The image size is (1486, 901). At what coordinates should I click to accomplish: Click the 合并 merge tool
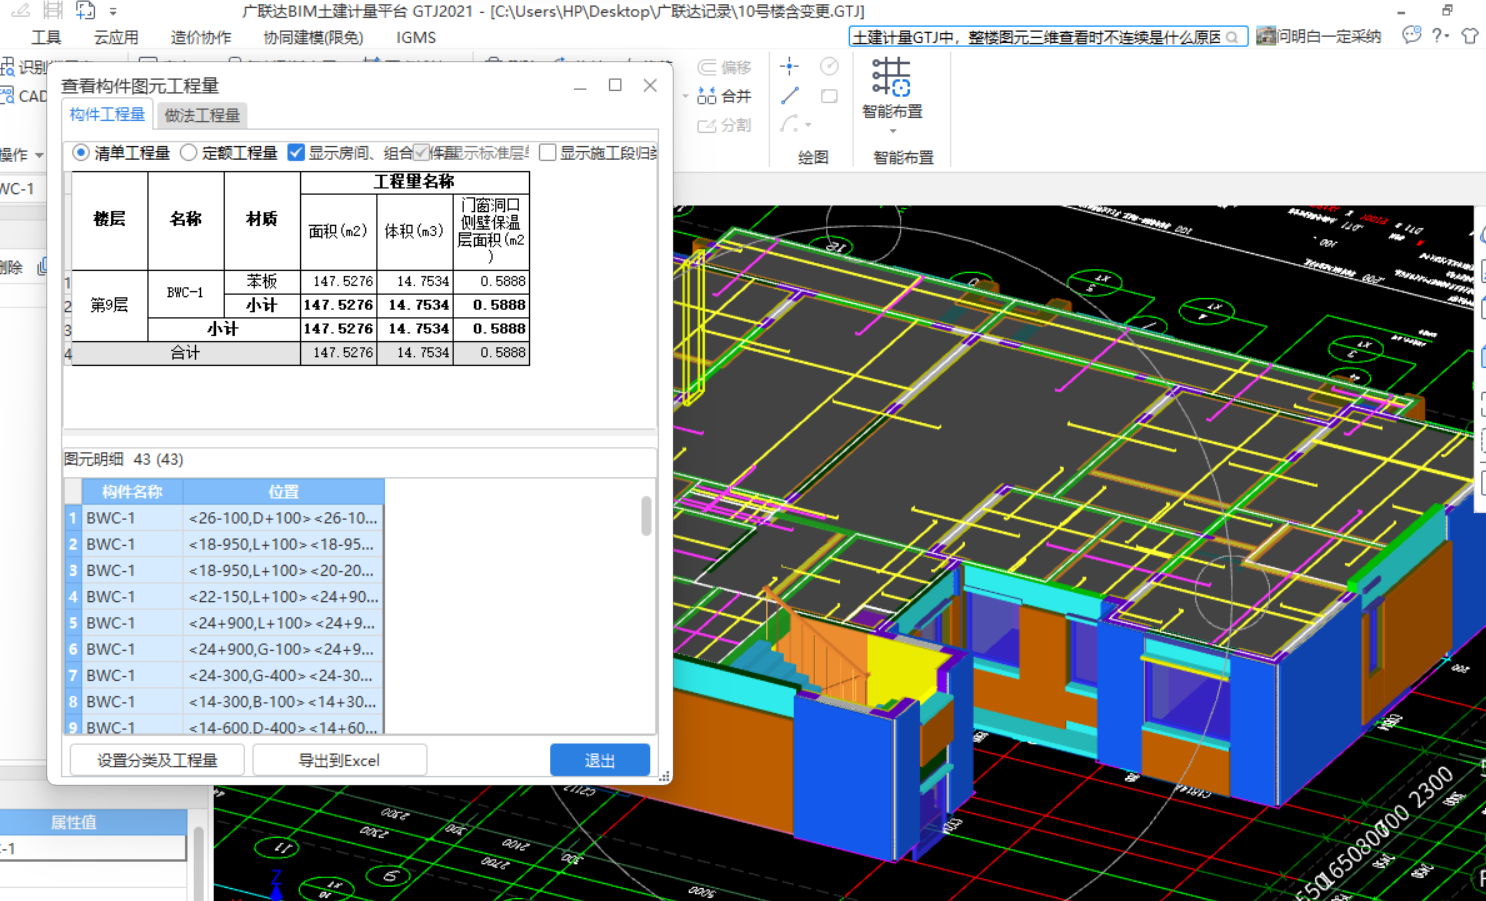click(725, 96)
